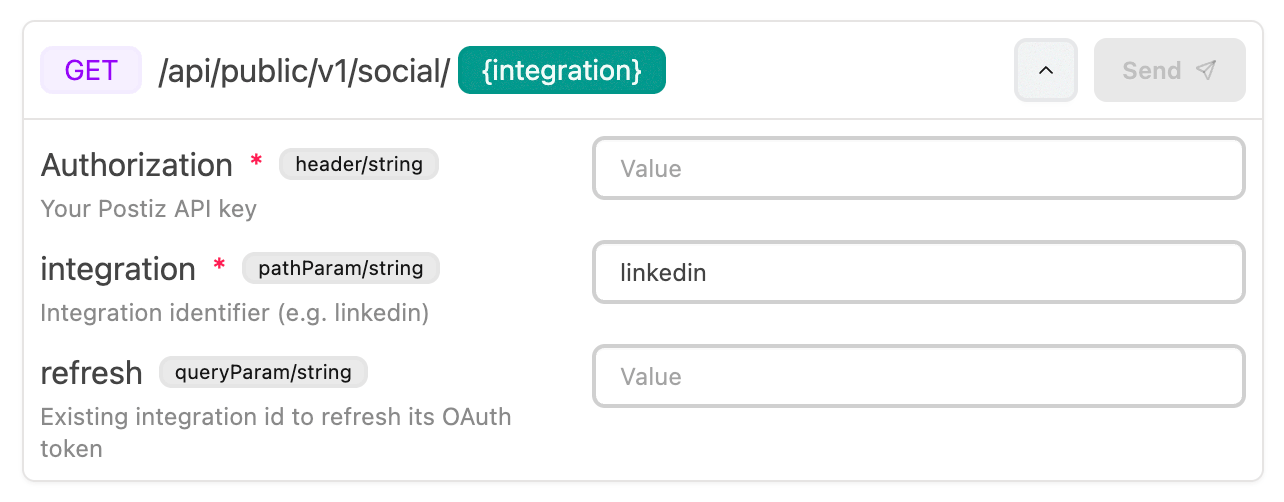Click the paper plane icon in Send
Image resolution: width=1284 pixels, height=502 pixels.
point(1207,70)
